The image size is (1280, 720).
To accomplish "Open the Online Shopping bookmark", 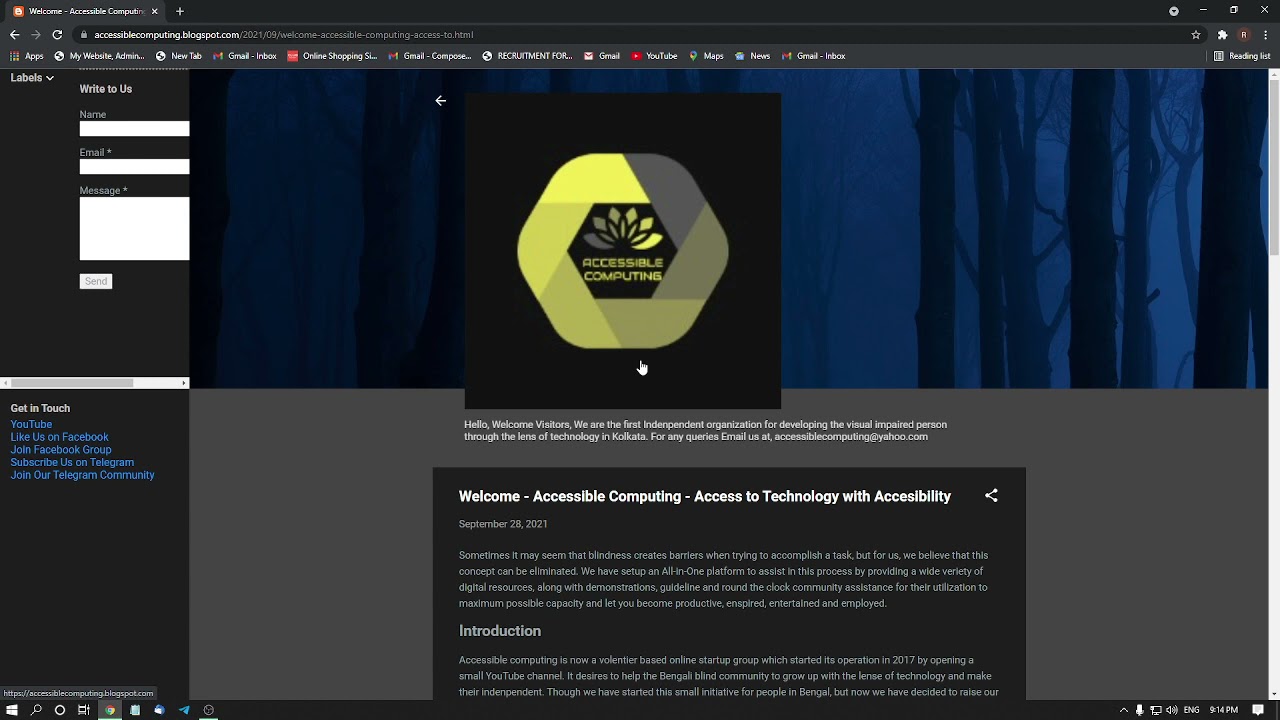I will tap(331, 56).
